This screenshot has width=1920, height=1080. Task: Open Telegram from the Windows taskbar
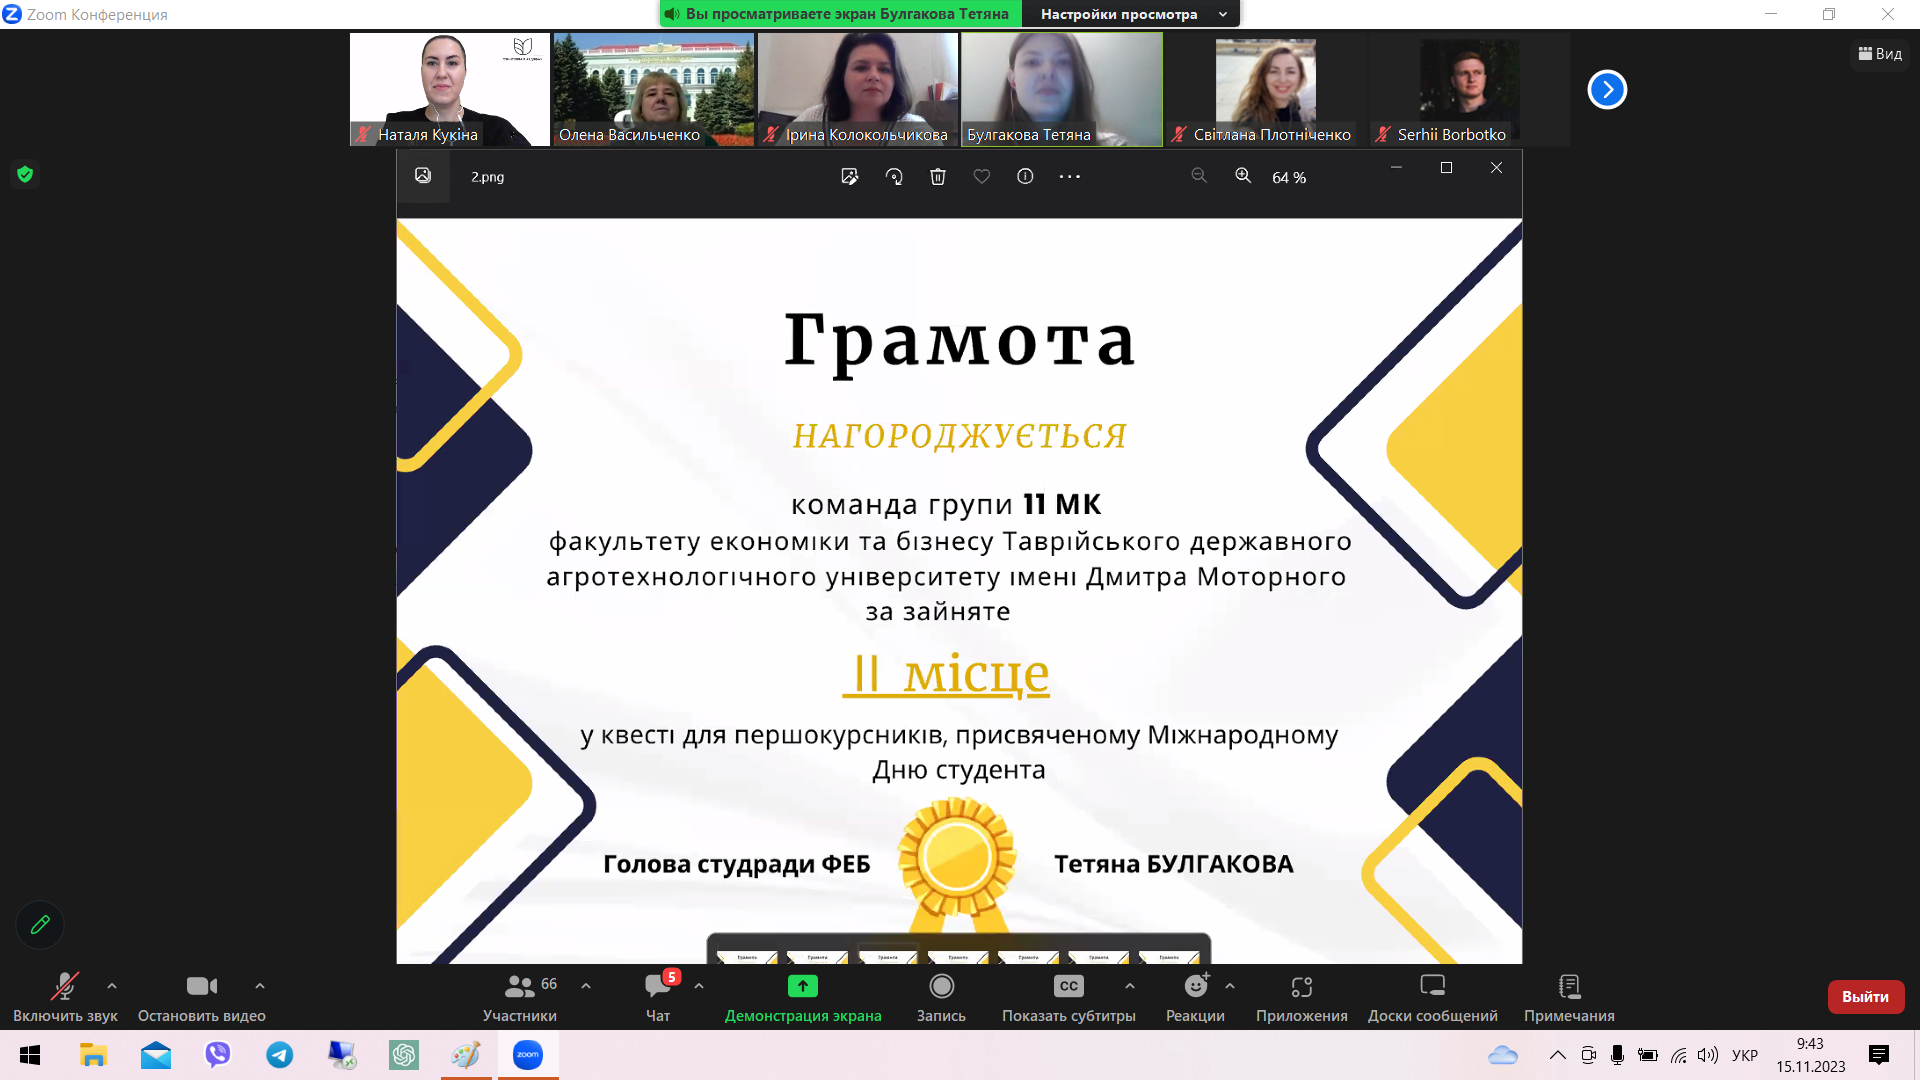(x=280, y=1055)
